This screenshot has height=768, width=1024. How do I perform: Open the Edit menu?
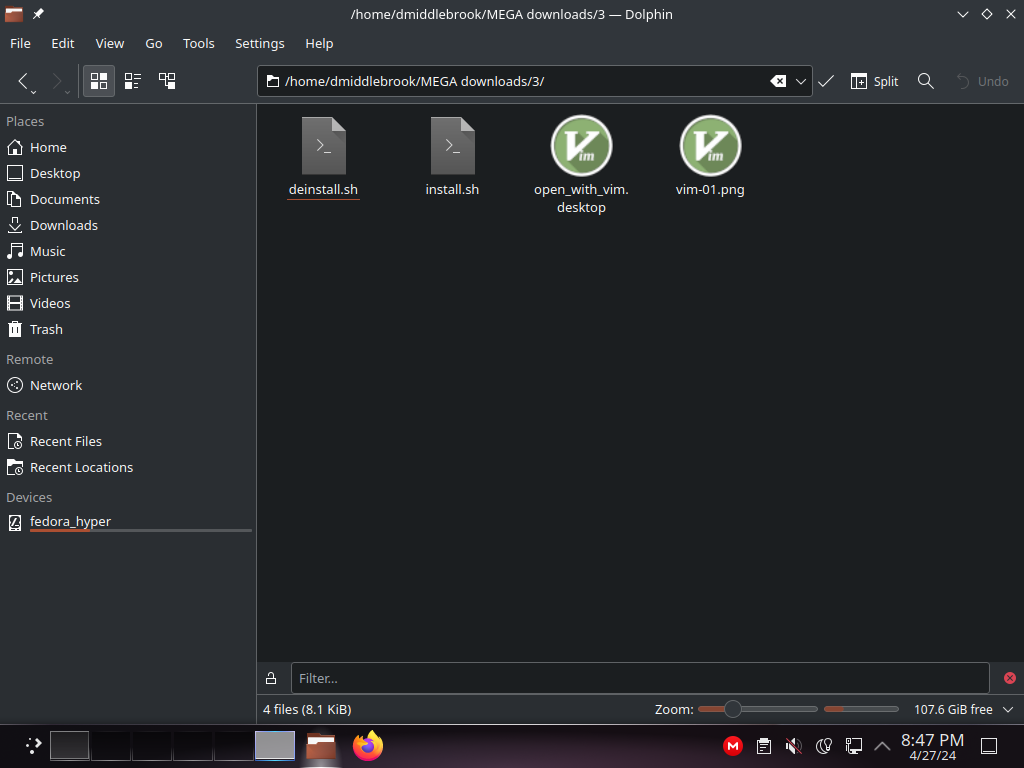pyautogui.click(x=63, y=43)
